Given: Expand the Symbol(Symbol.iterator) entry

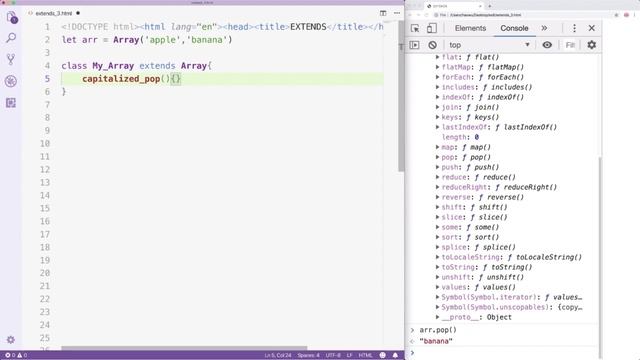Looking at the screenshot, I should coord(438,297).
